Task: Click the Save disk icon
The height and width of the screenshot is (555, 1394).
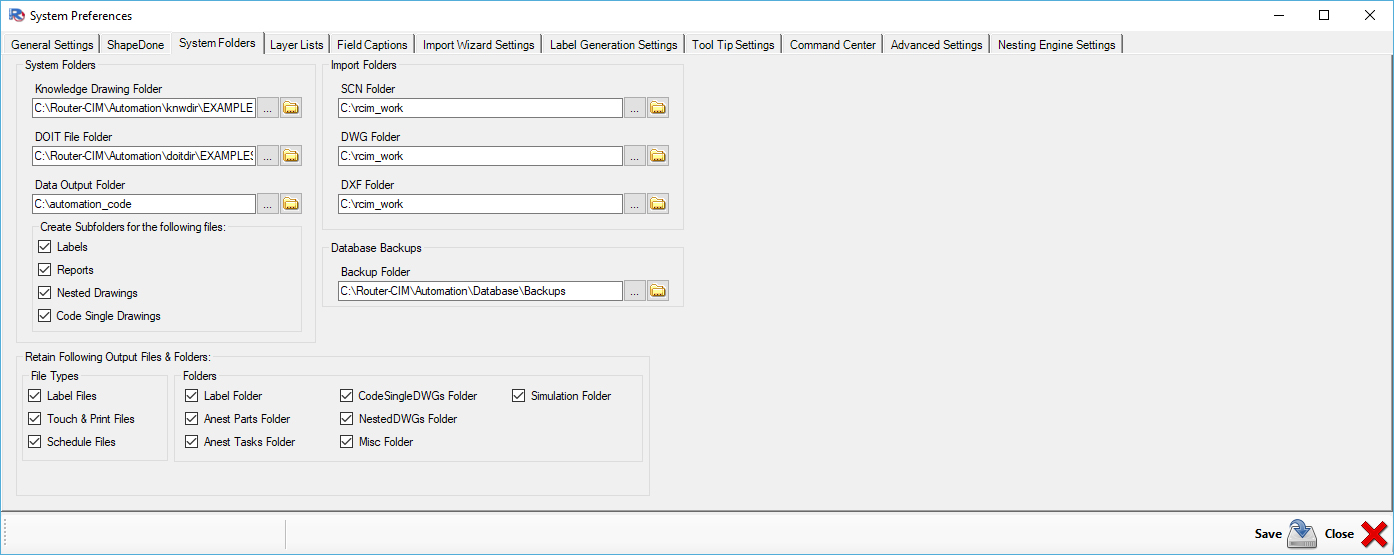Action: point(1301,534)
